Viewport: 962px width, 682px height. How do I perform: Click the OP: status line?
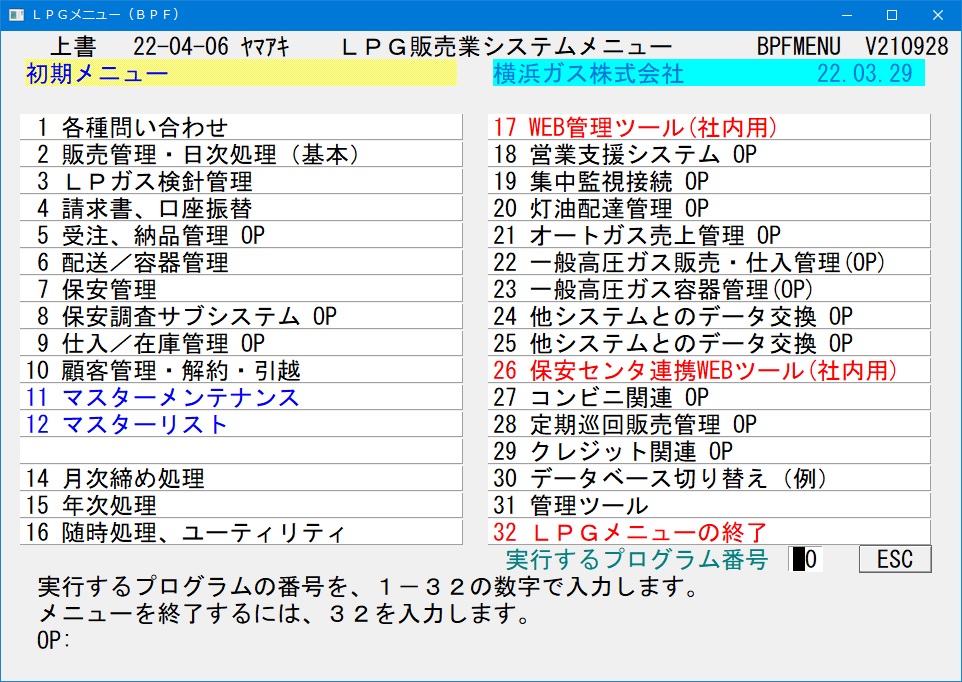(x=54, y=640)
